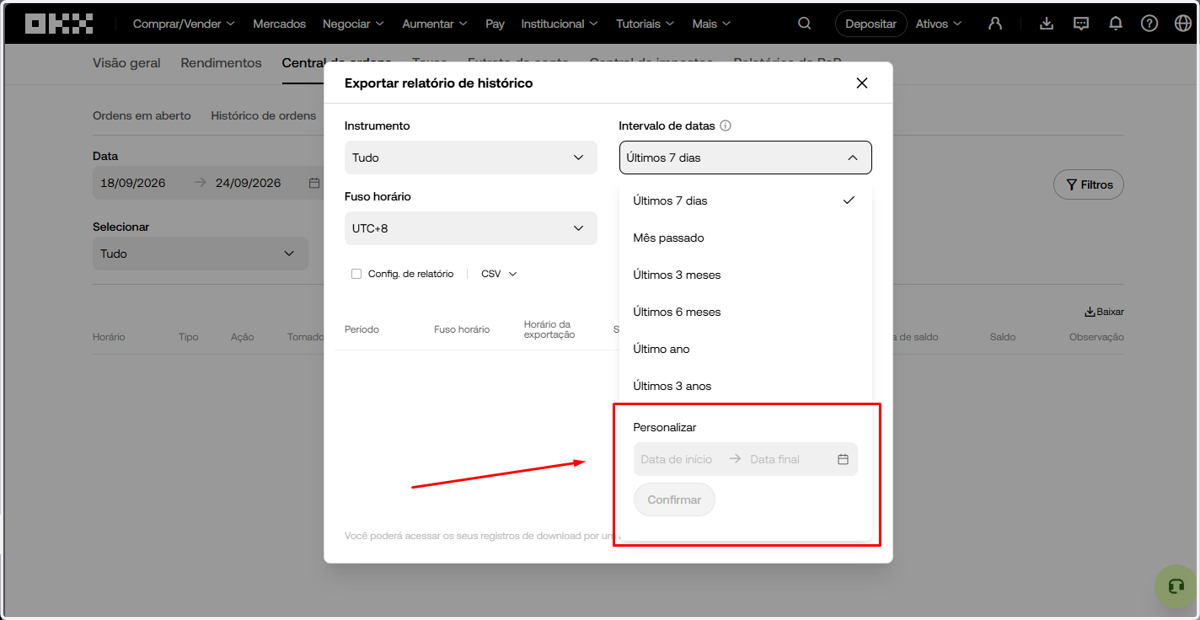
Task: Click the Data final field
Action: tap(775, 460)
